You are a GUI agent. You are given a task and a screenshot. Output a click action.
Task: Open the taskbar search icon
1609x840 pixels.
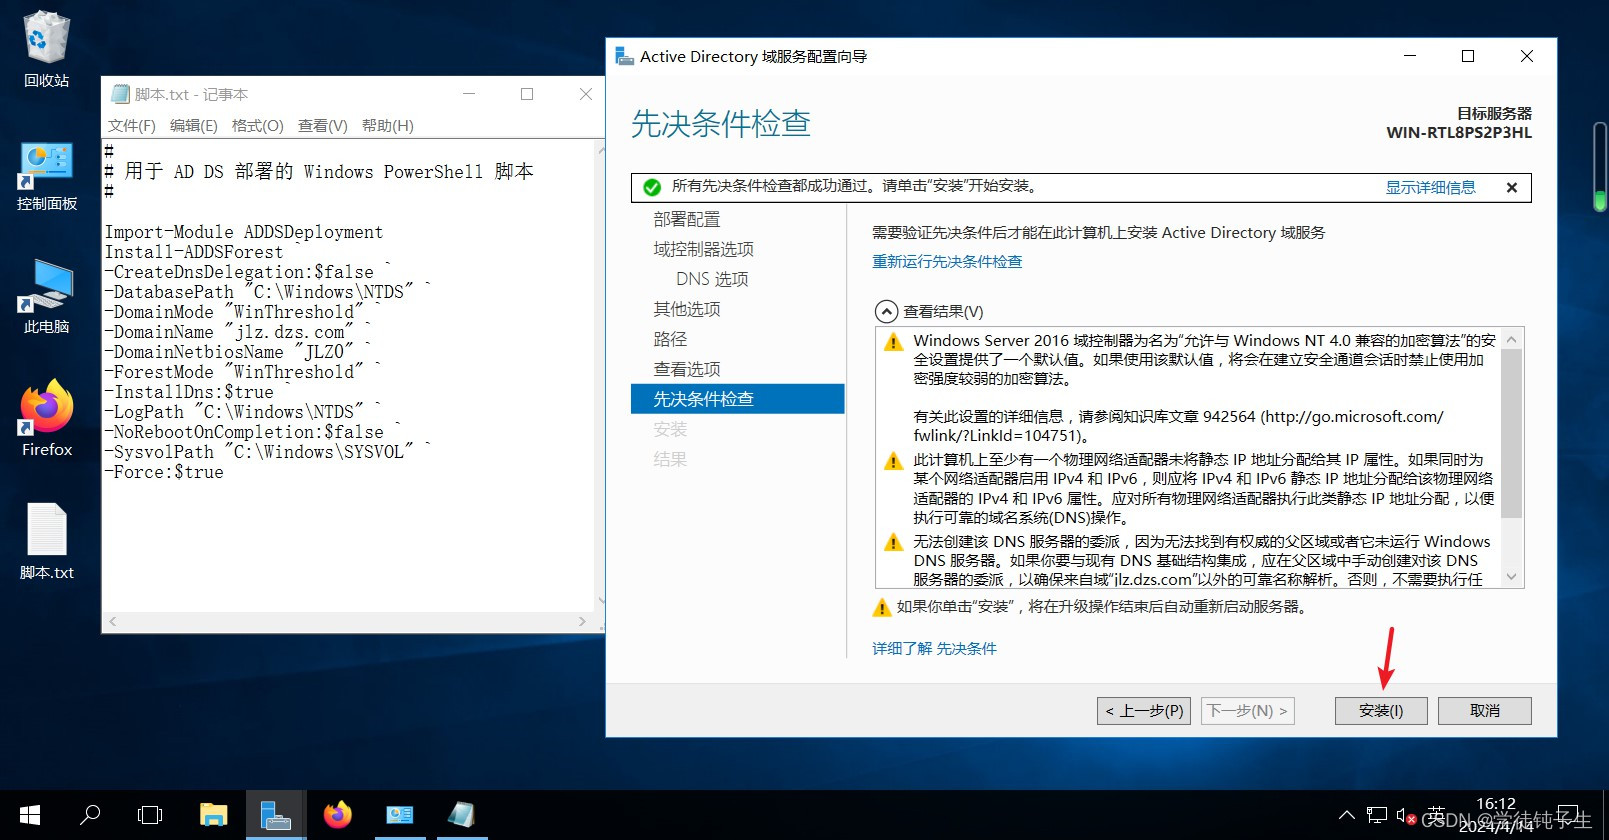coord(90,815)
